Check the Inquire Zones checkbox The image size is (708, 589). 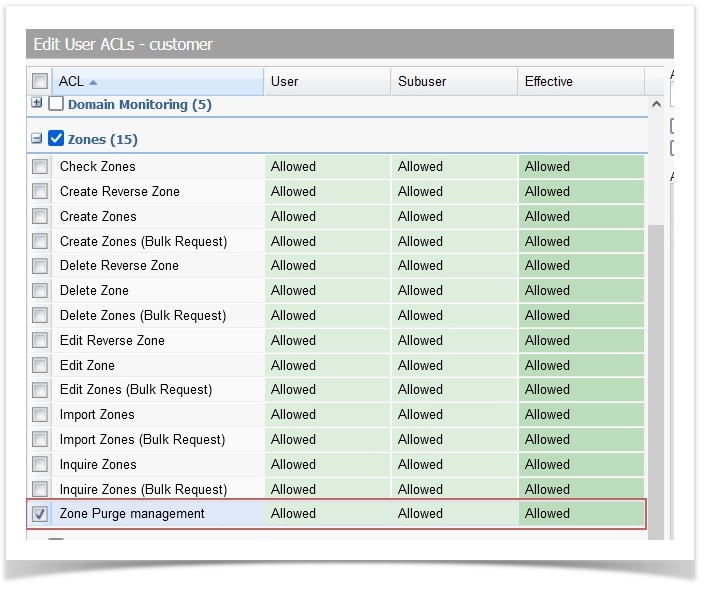(40, 464)
